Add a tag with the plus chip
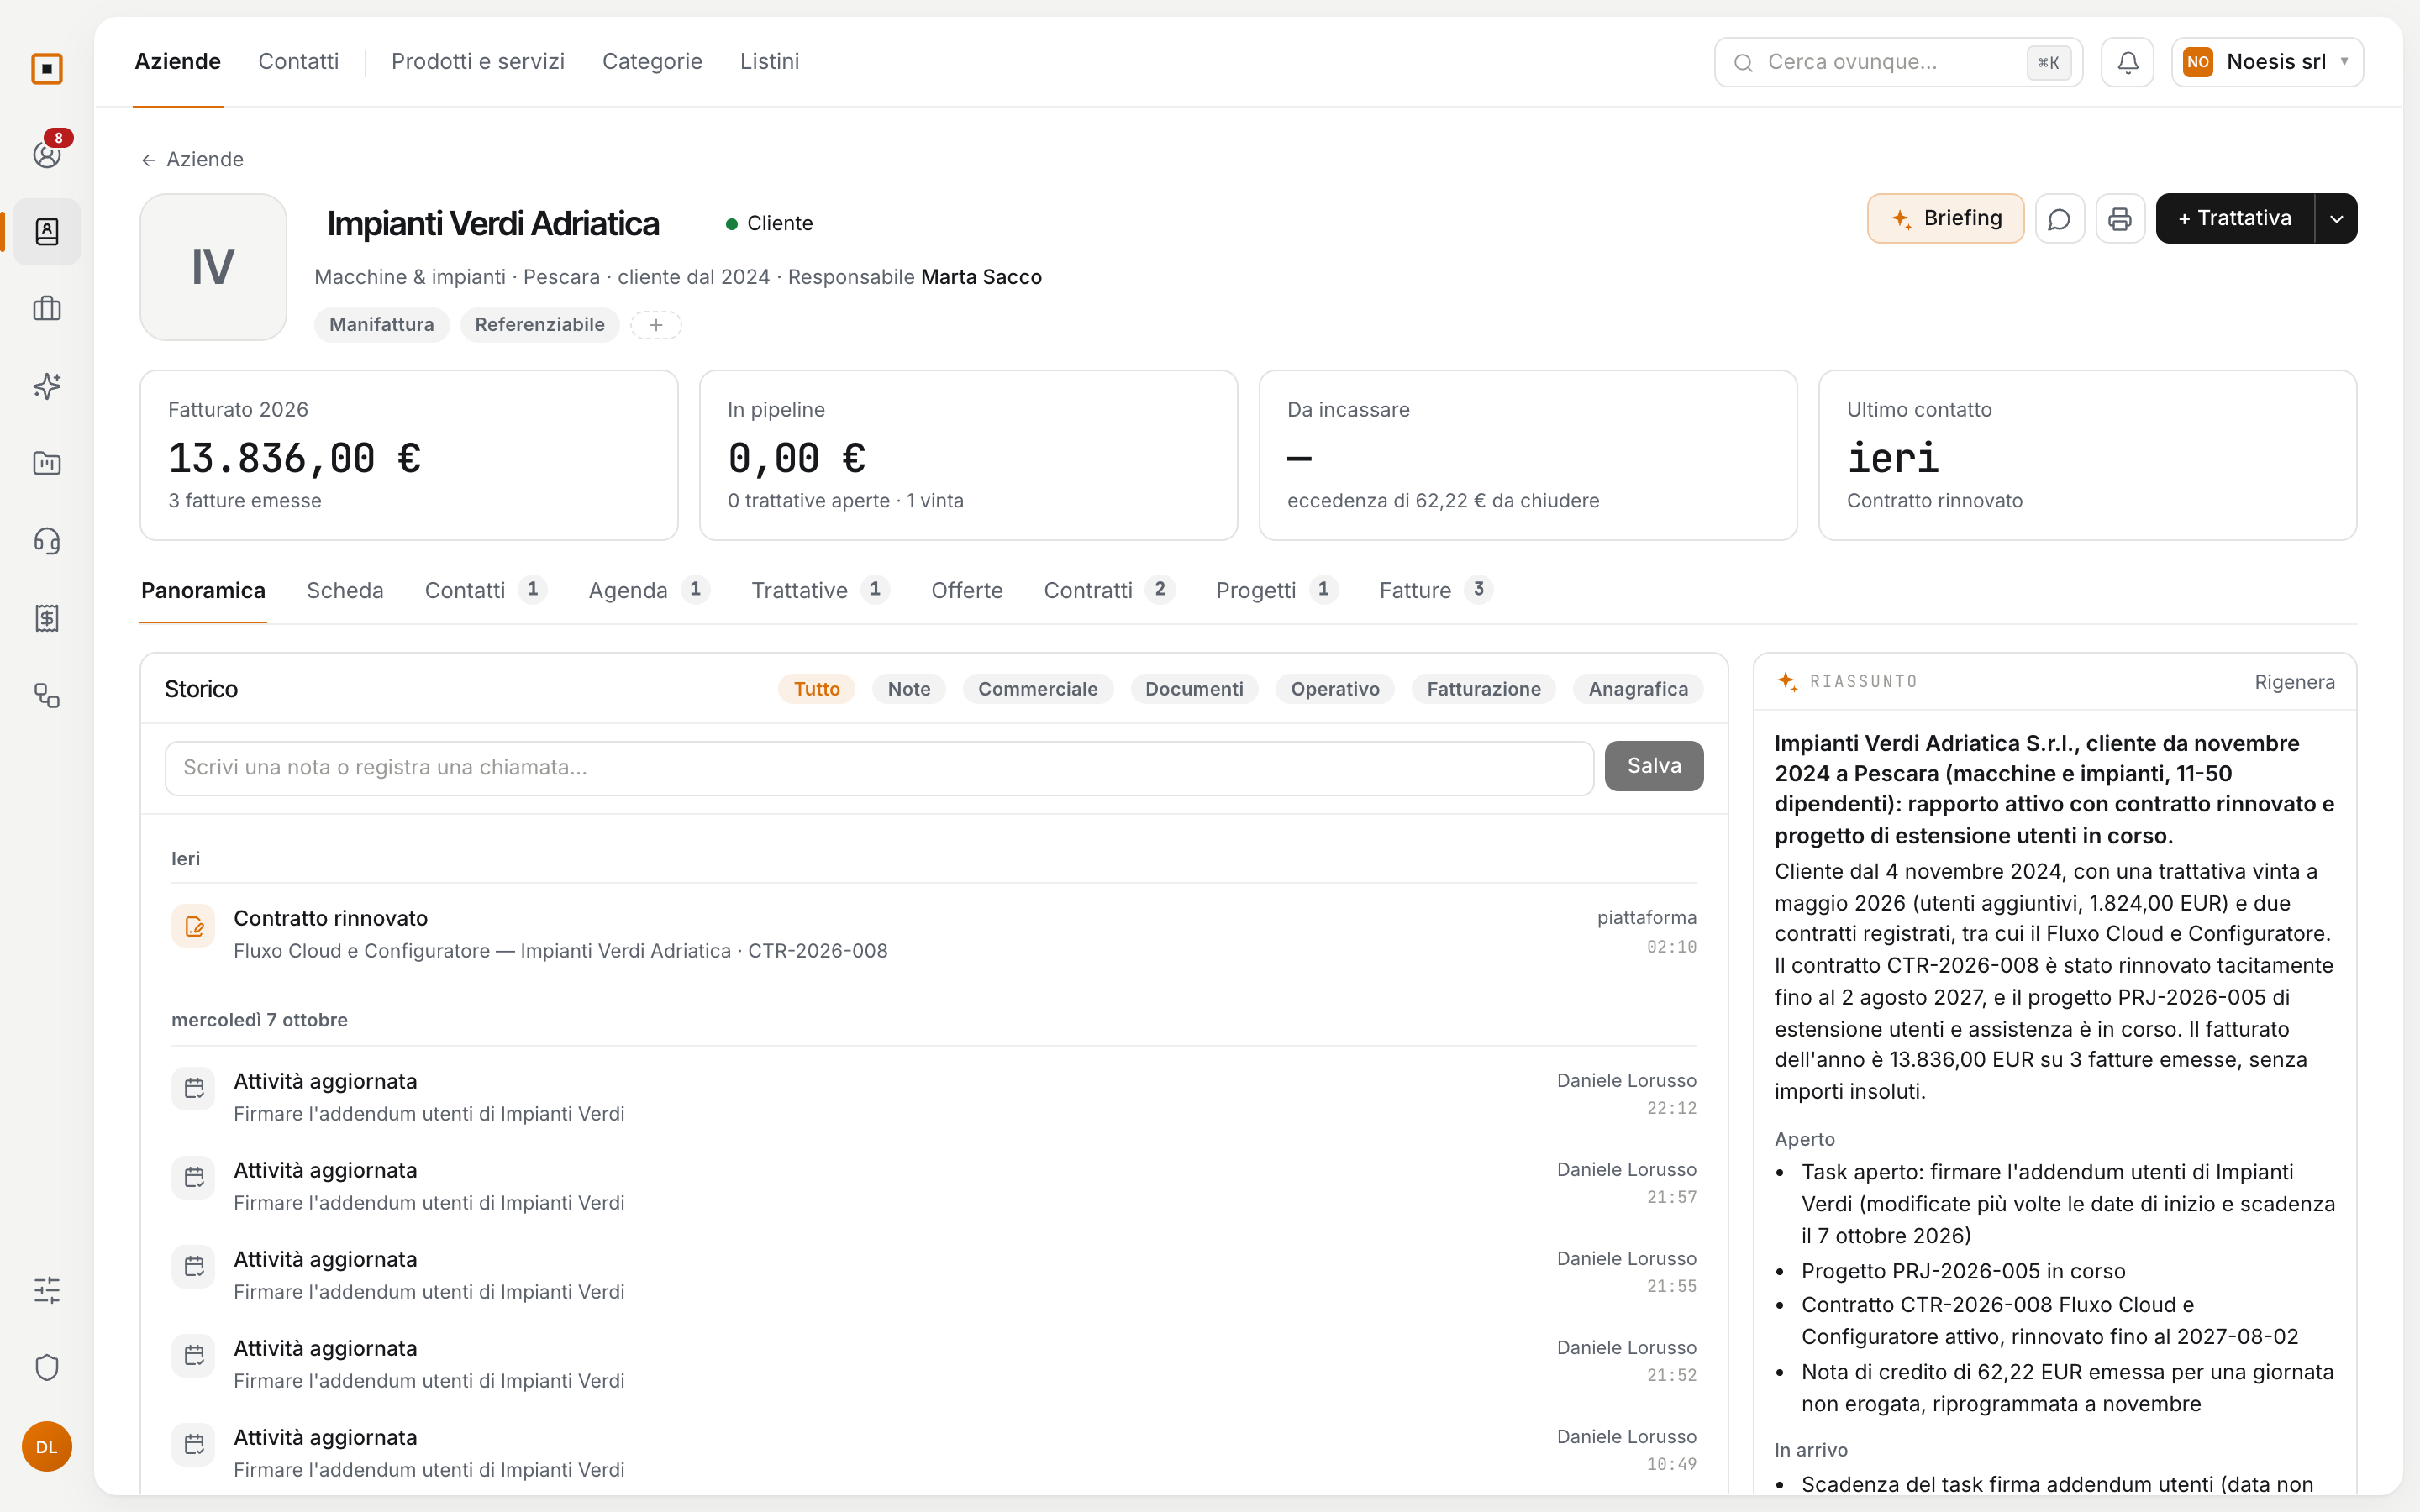Viewport: 2420px width, 1512px height. 656,325
